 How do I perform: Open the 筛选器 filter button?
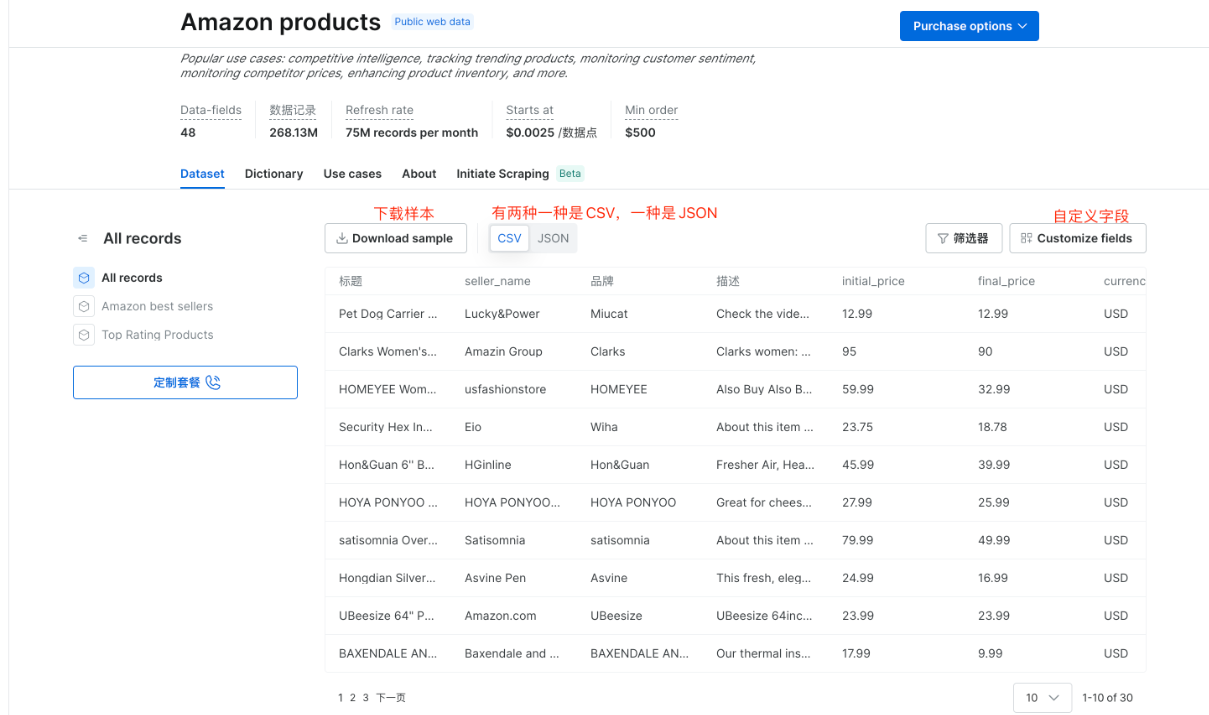click(x=964, y=238)
